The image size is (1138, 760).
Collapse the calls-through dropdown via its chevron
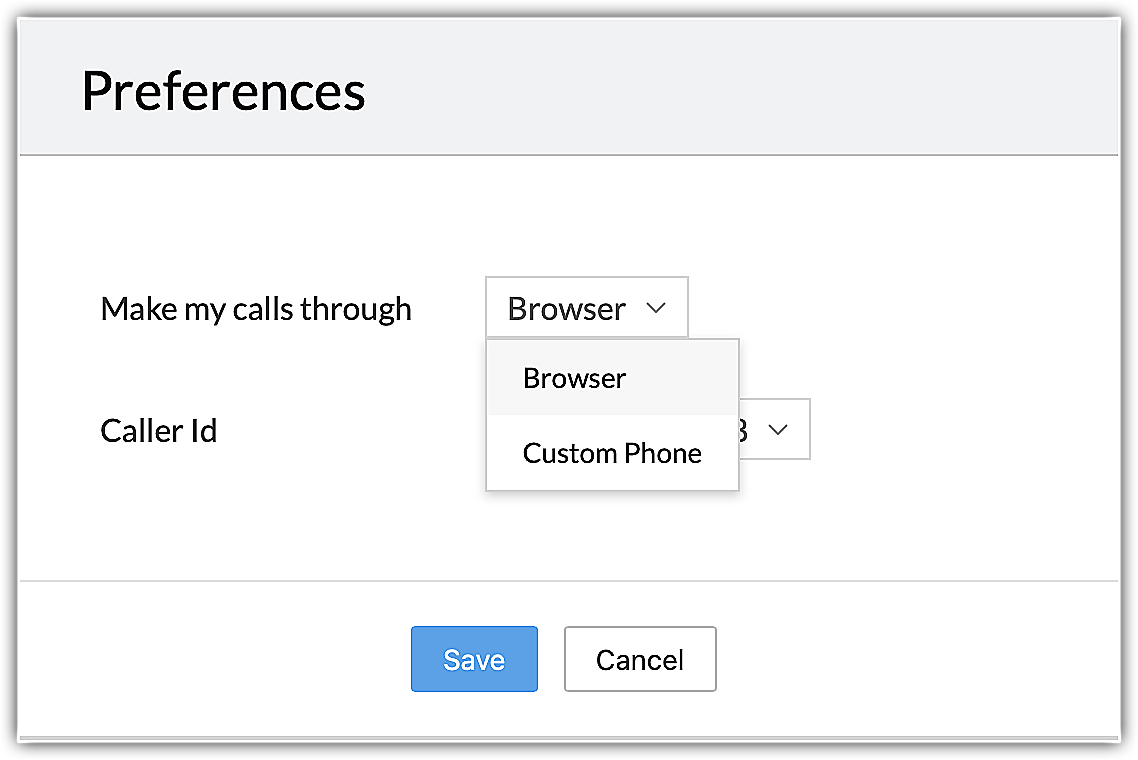coord(656,308)
